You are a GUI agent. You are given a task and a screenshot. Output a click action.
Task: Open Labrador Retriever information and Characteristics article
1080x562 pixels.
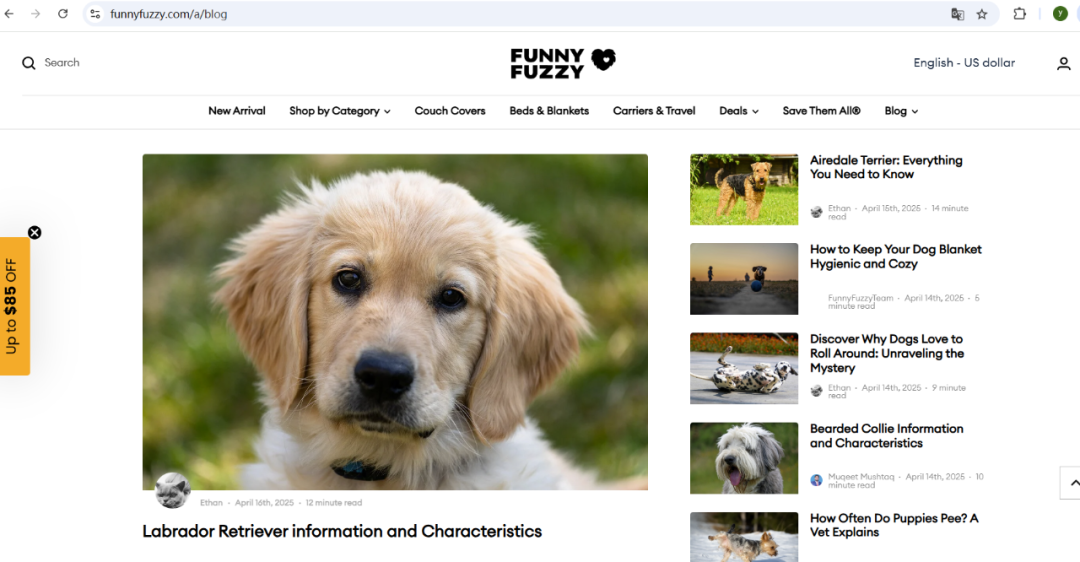click(342, 532)
